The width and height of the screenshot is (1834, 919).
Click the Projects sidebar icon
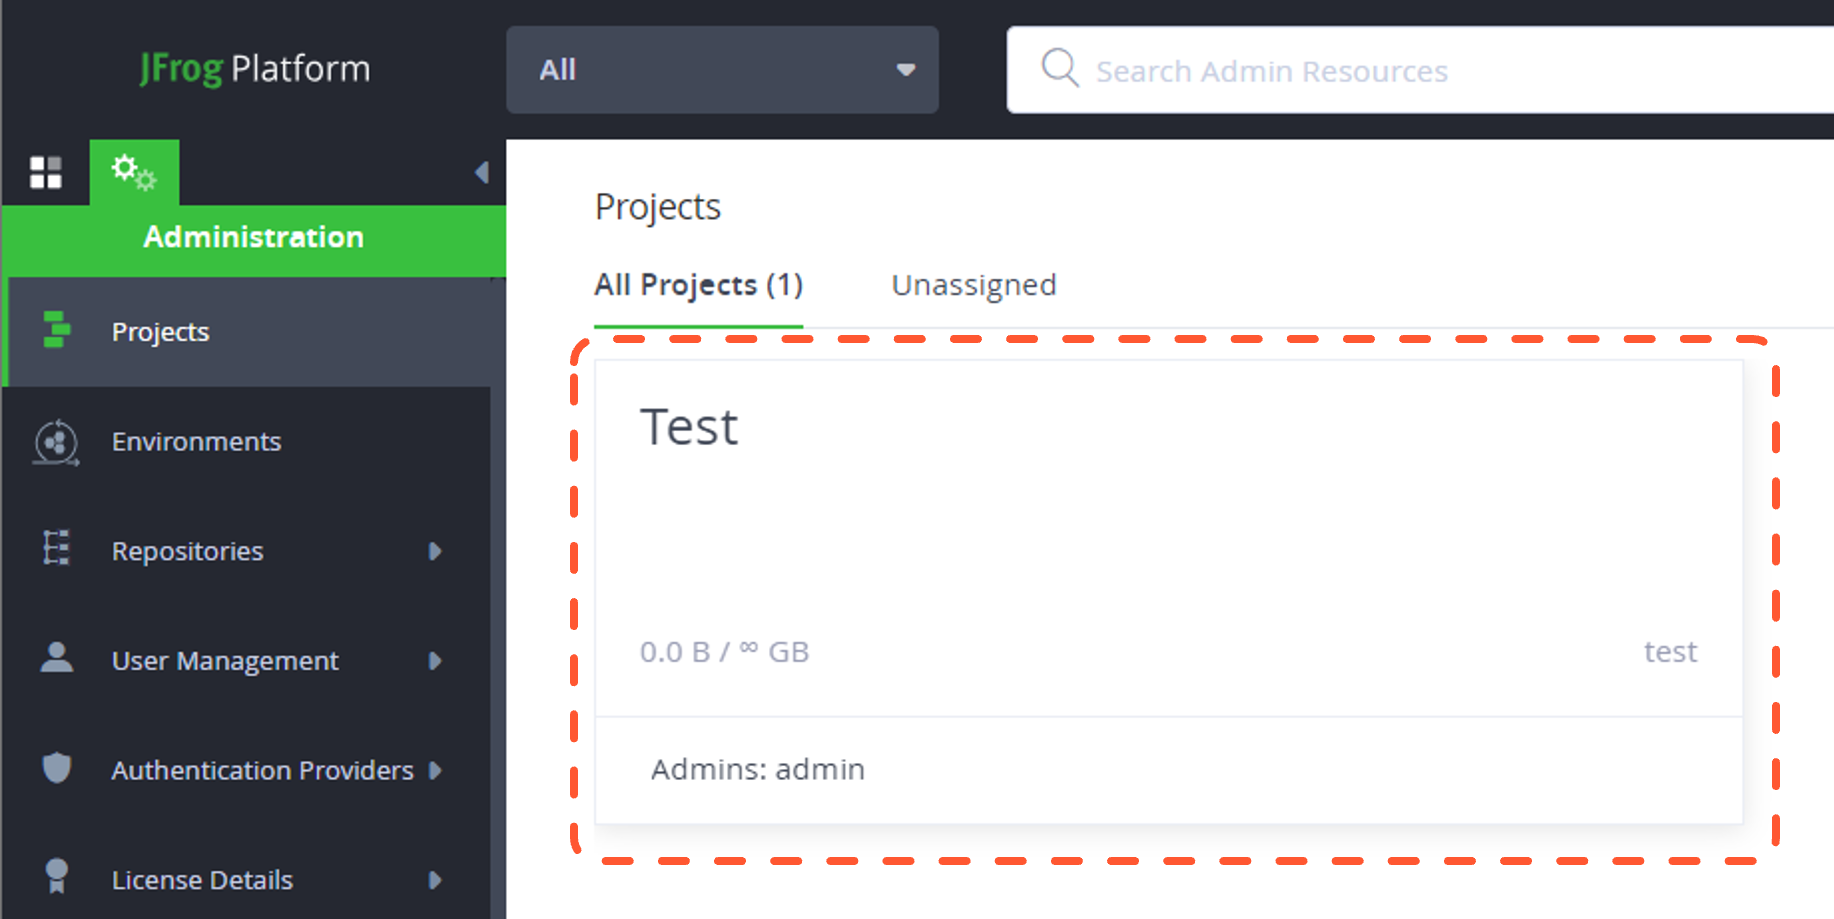pos(57,330)
